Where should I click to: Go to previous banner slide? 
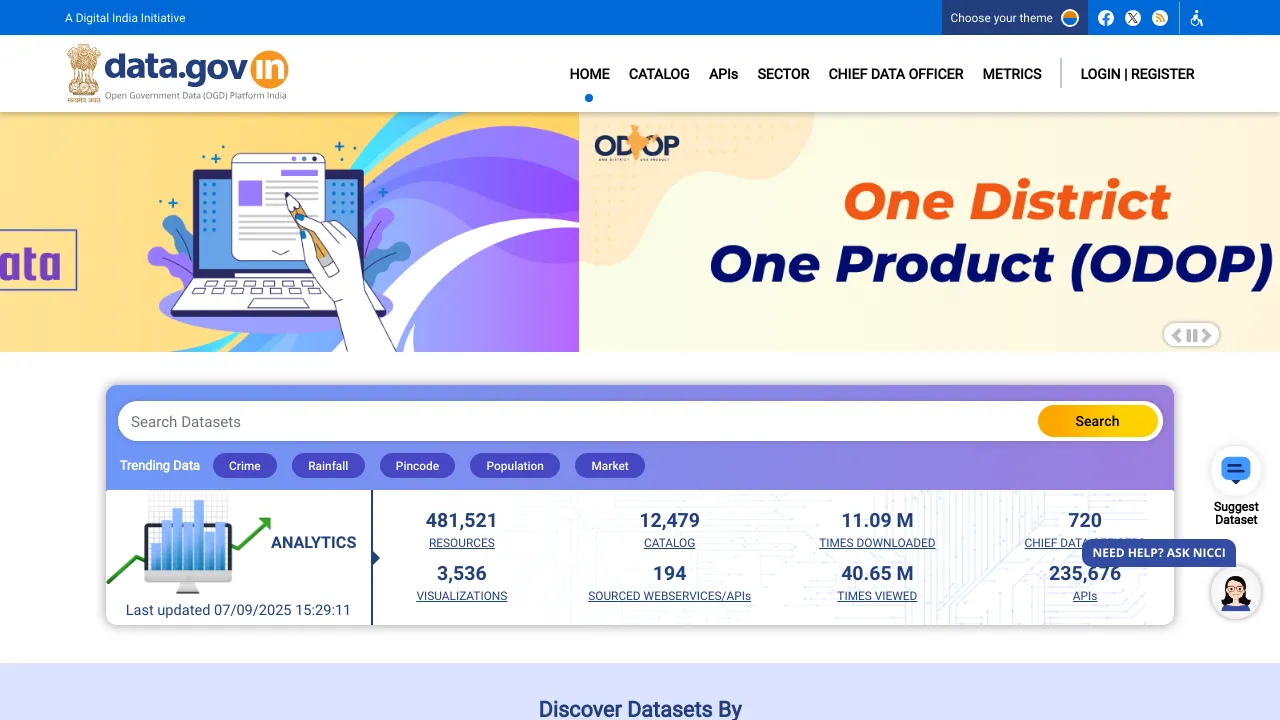click(1177, 335)
